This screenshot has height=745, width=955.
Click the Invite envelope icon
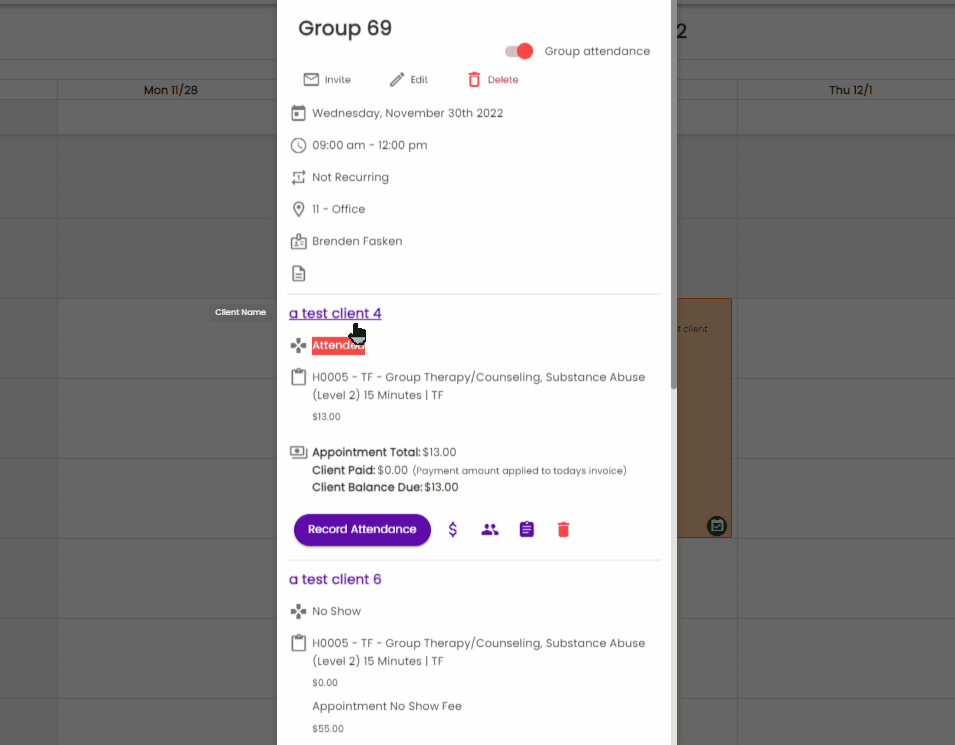(311, 80)
